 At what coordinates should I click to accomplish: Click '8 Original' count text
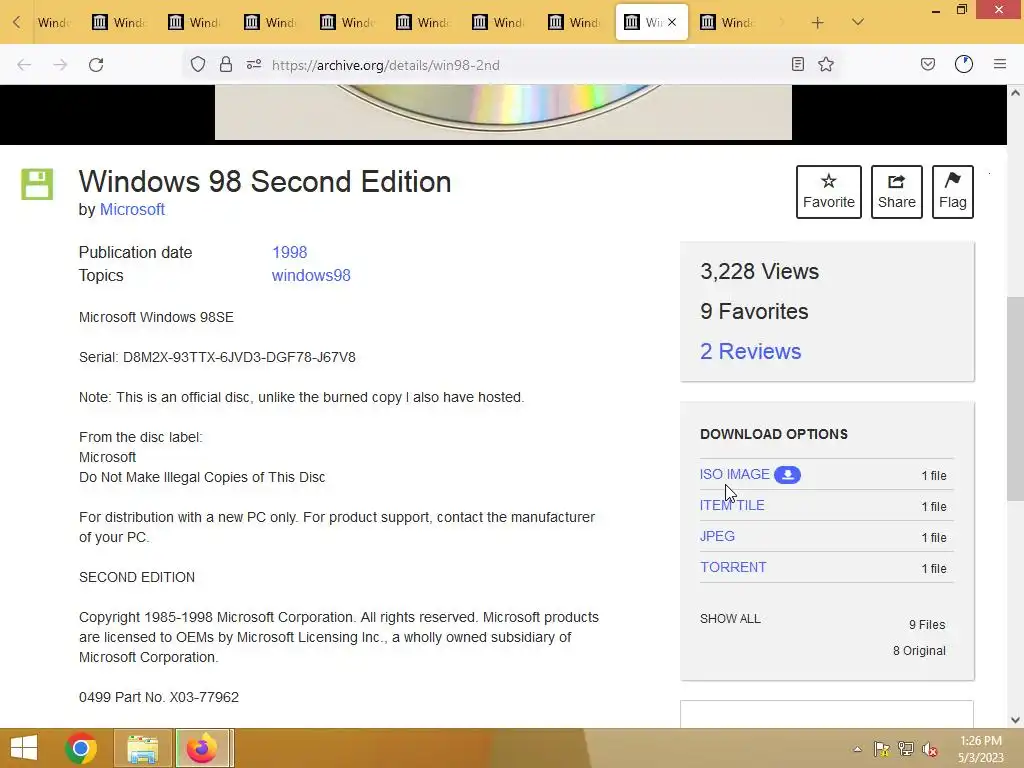coord(920,650)
